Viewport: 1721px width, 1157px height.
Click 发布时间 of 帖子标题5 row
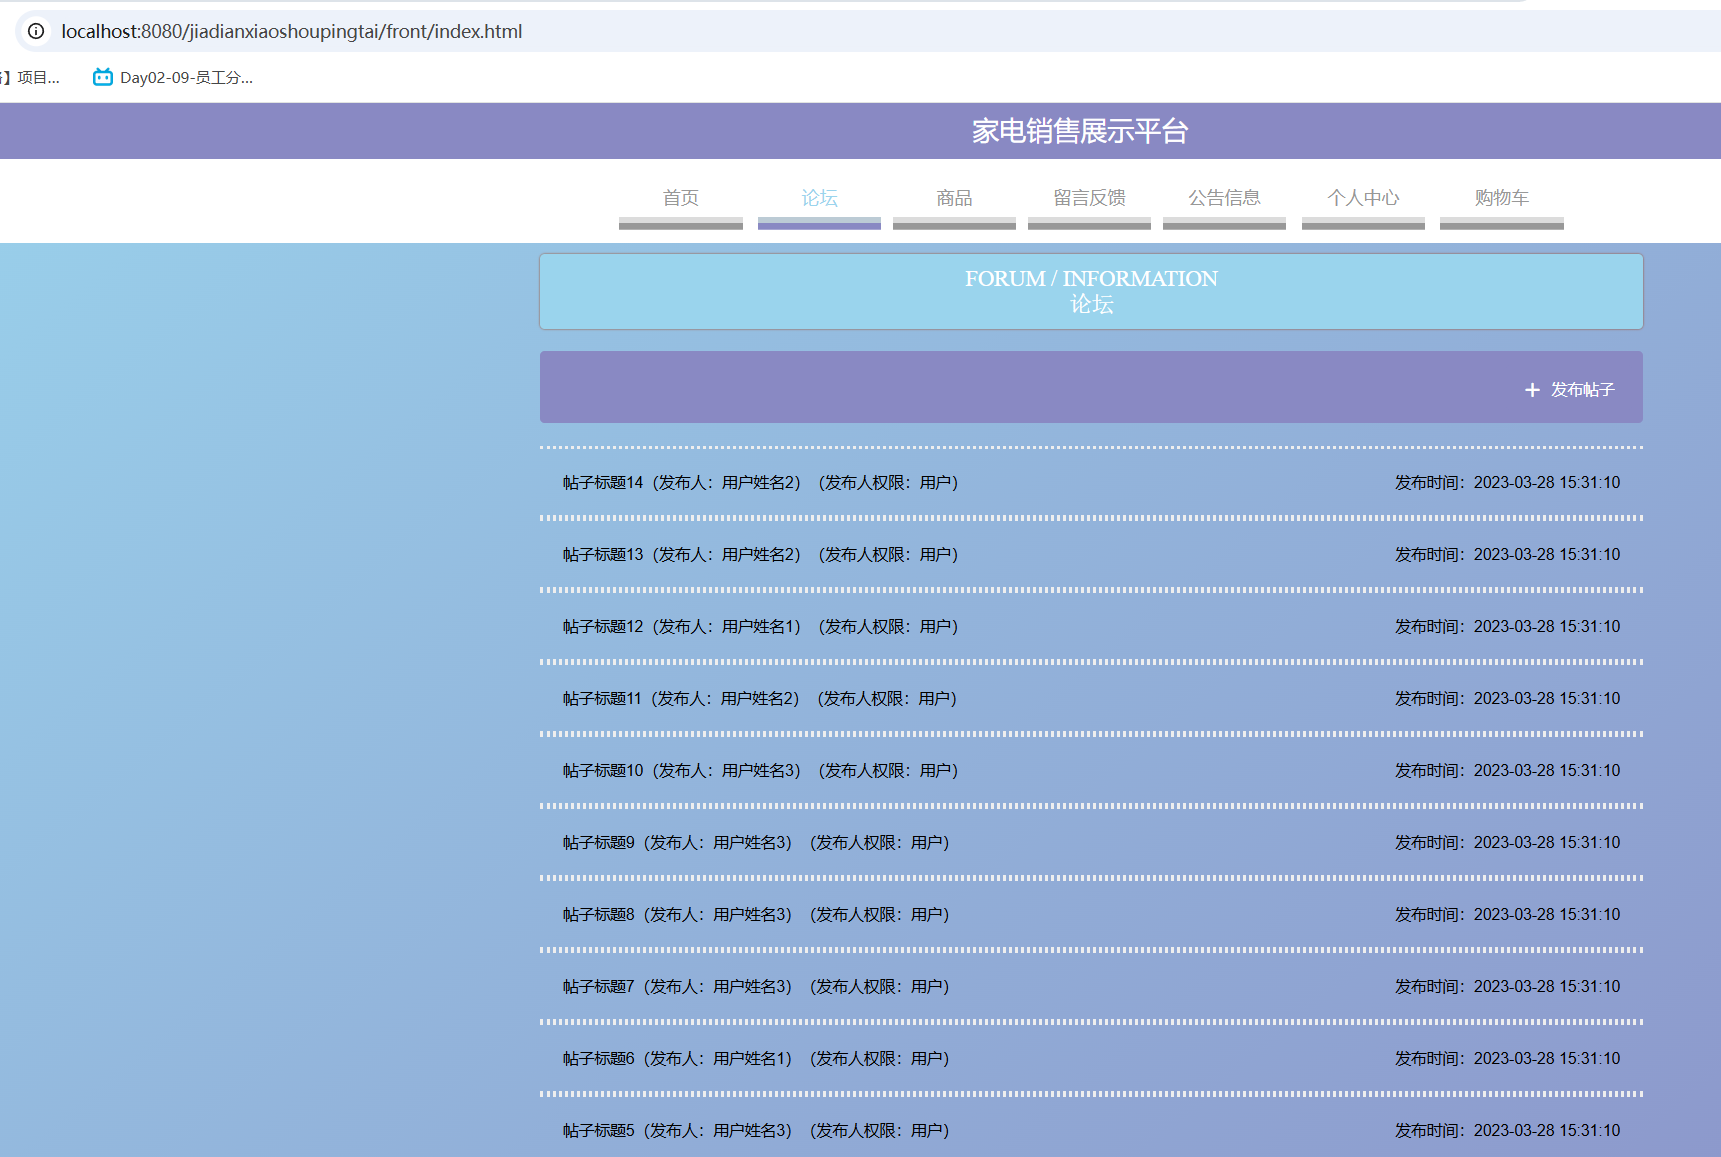point(1508,1131)
